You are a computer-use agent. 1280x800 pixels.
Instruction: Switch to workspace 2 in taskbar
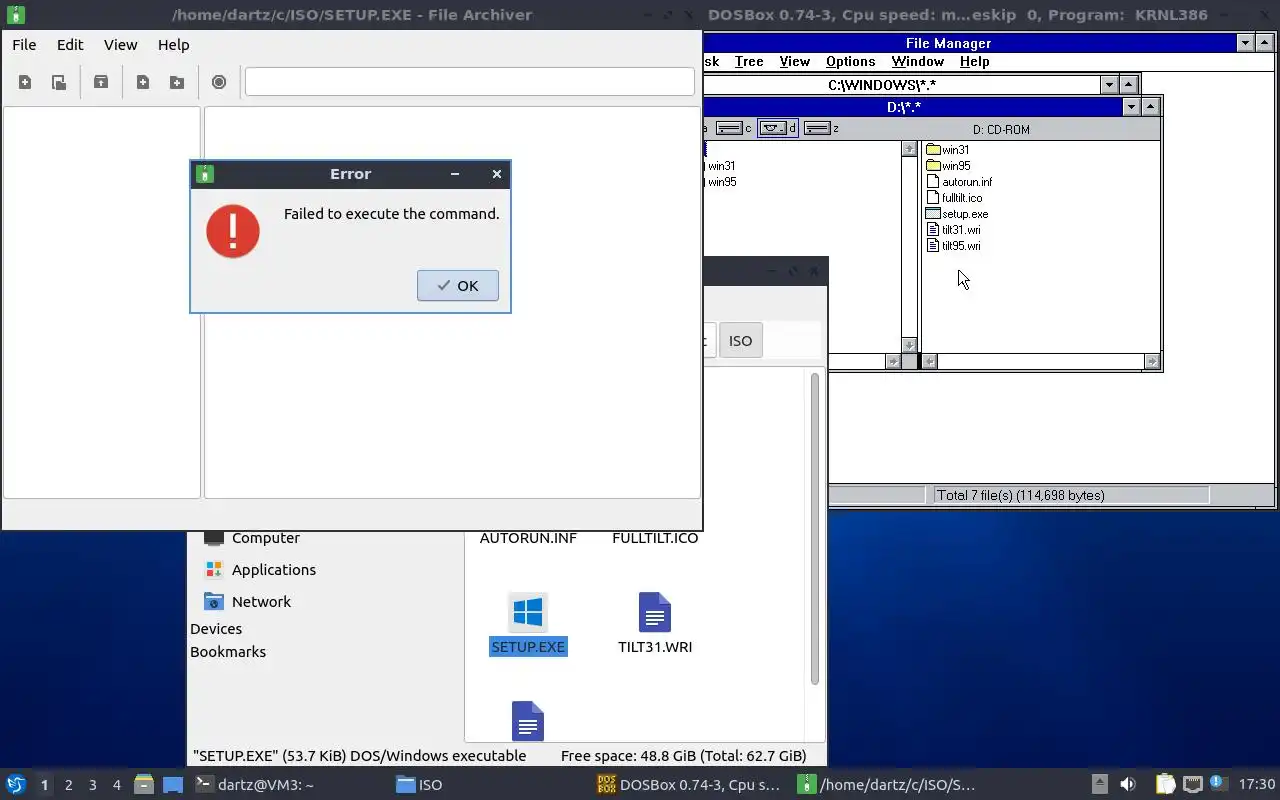pos(68,785)
